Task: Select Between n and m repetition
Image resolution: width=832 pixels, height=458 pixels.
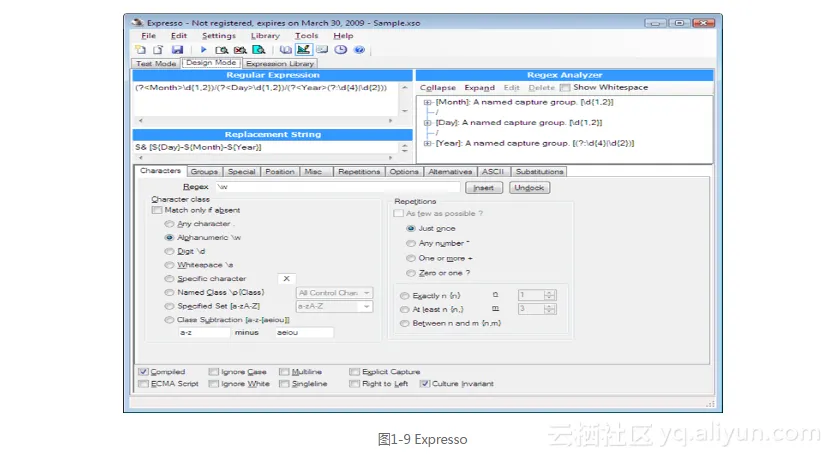Action: click(x=405, y=323)
